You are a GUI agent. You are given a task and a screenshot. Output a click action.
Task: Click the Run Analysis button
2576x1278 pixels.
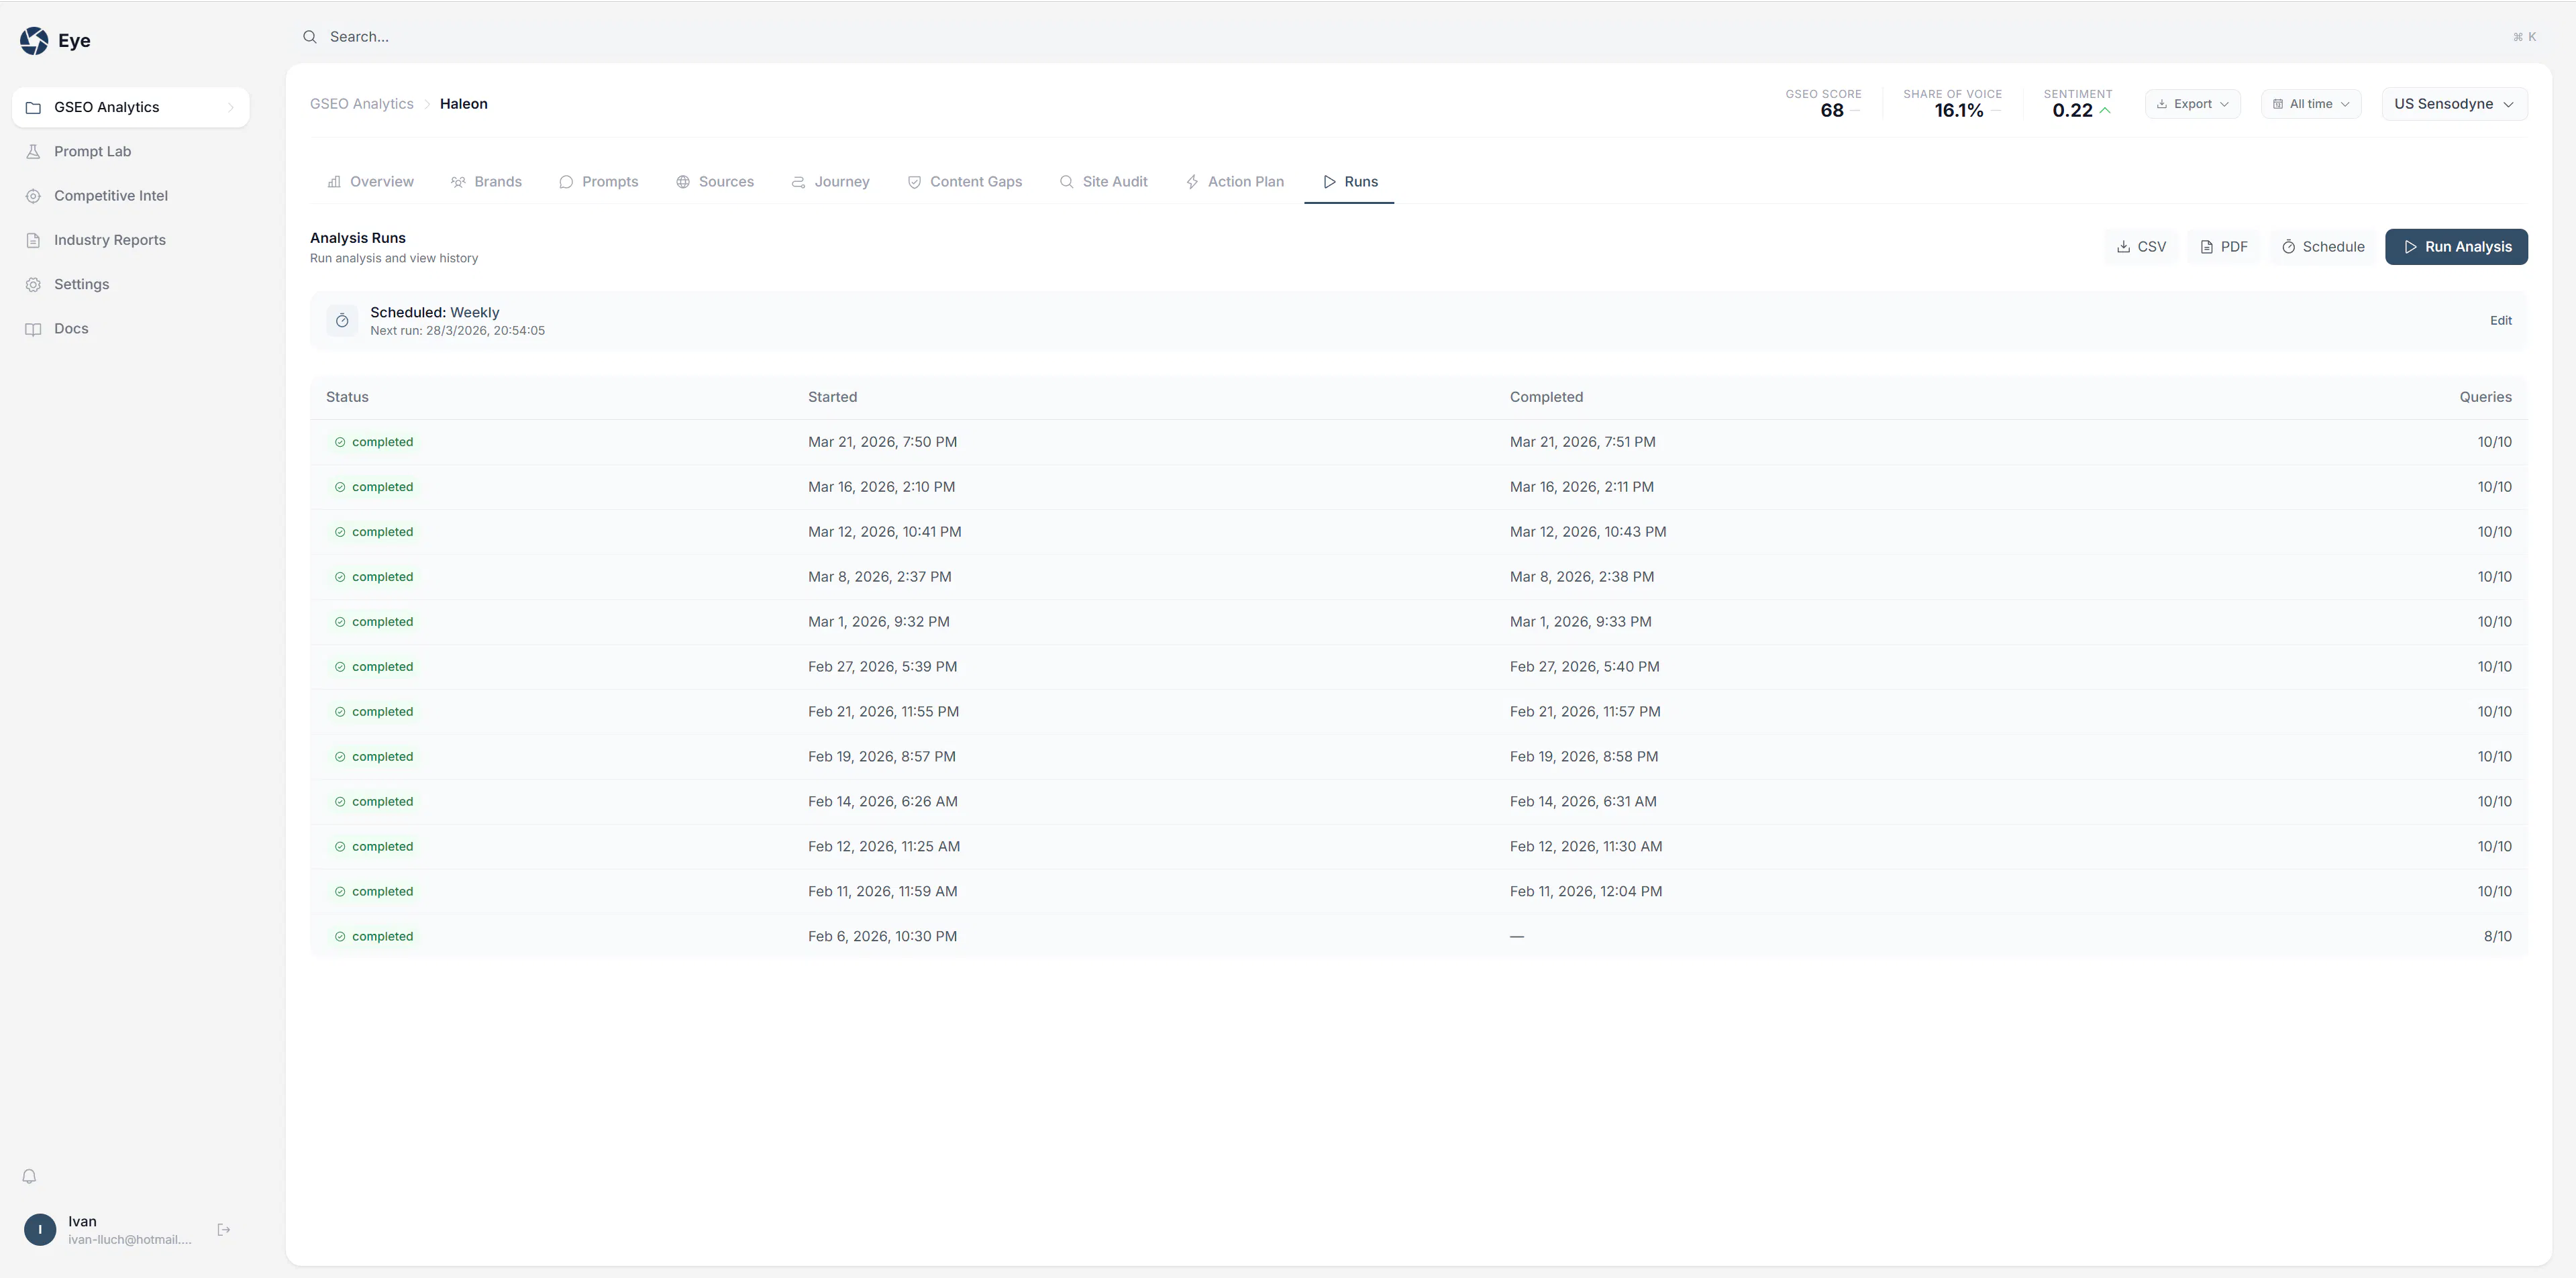point(2456,247)
